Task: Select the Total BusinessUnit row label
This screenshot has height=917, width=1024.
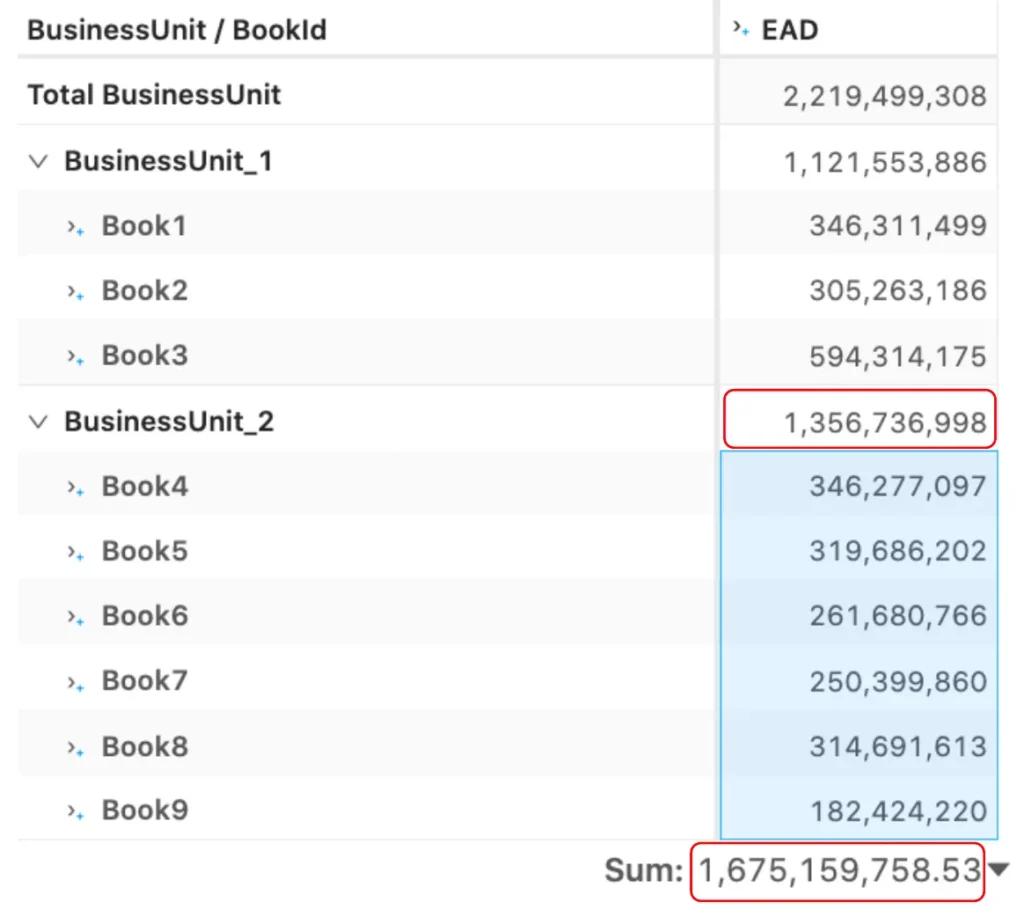Action: pyautogui.click(x=154, y=95)
